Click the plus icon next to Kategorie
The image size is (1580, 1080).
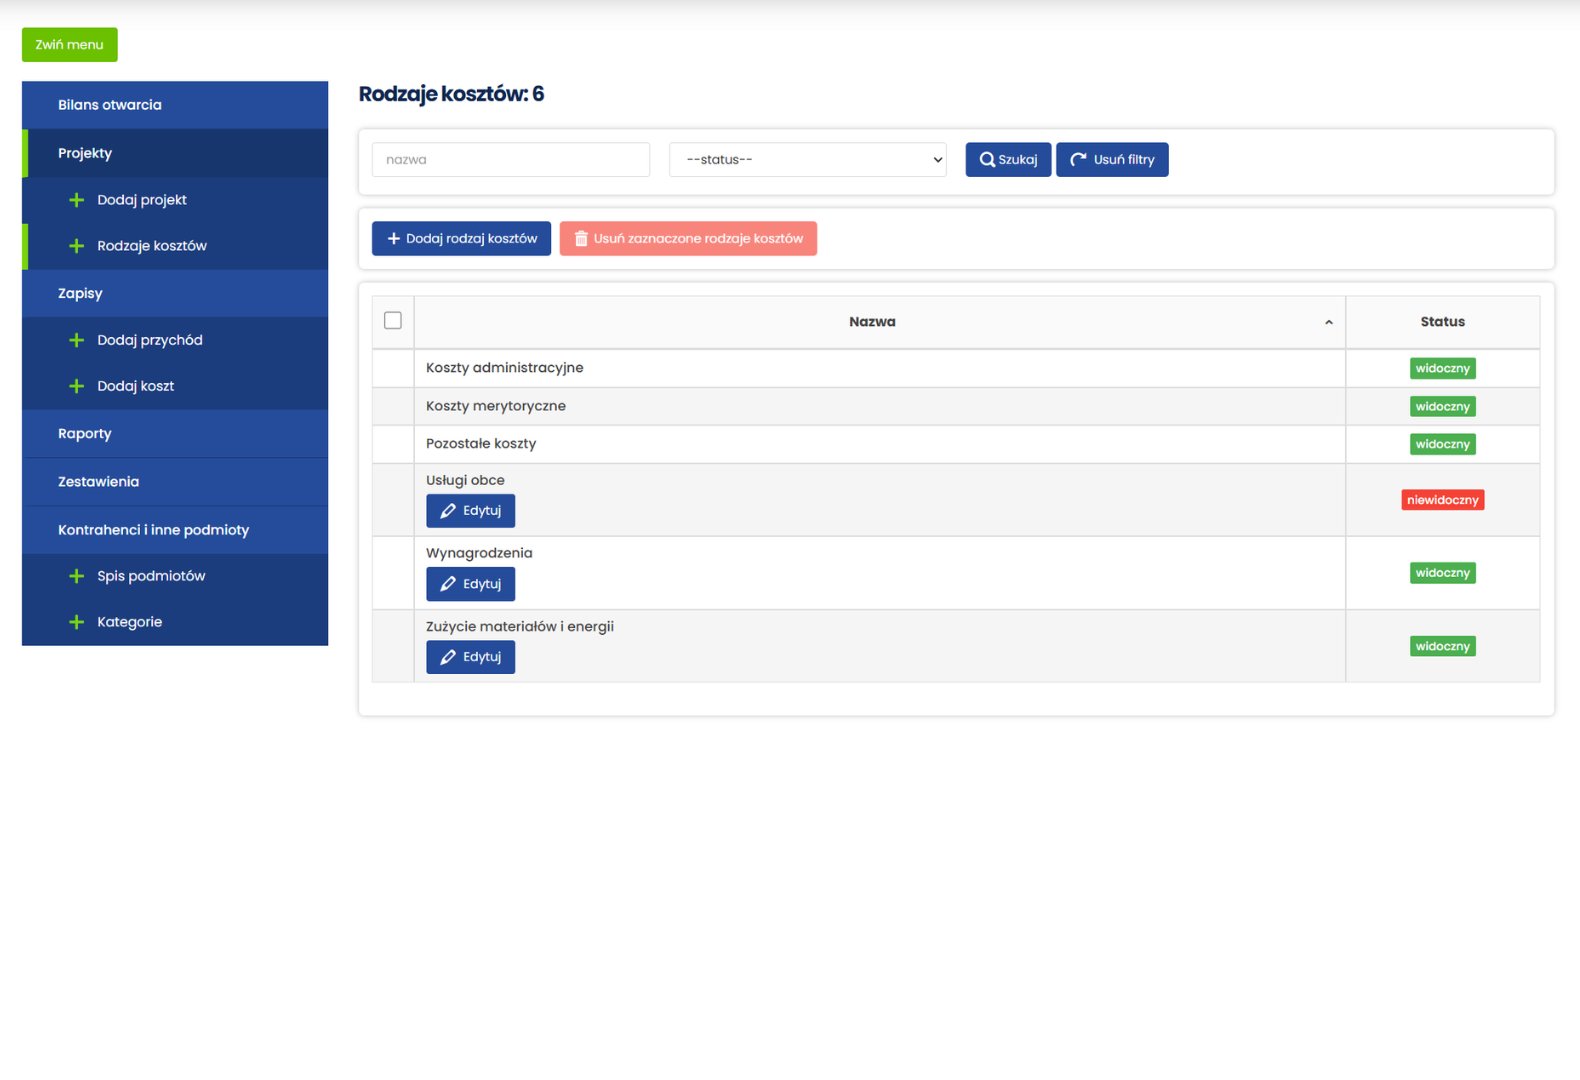click(76, 622)
